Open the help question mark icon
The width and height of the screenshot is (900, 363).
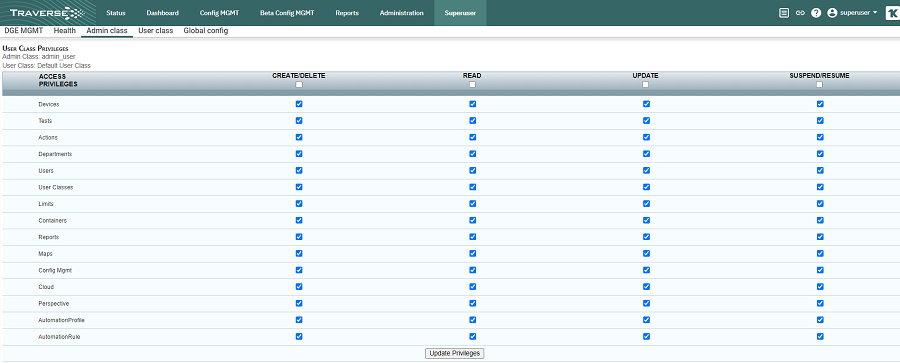816,13
